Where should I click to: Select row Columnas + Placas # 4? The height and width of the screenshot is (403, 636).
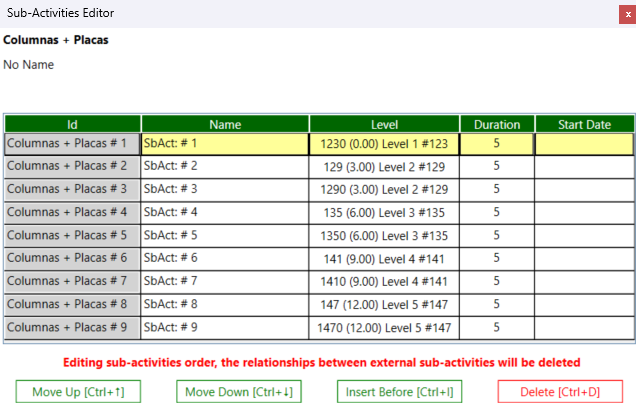coord(72,212)
